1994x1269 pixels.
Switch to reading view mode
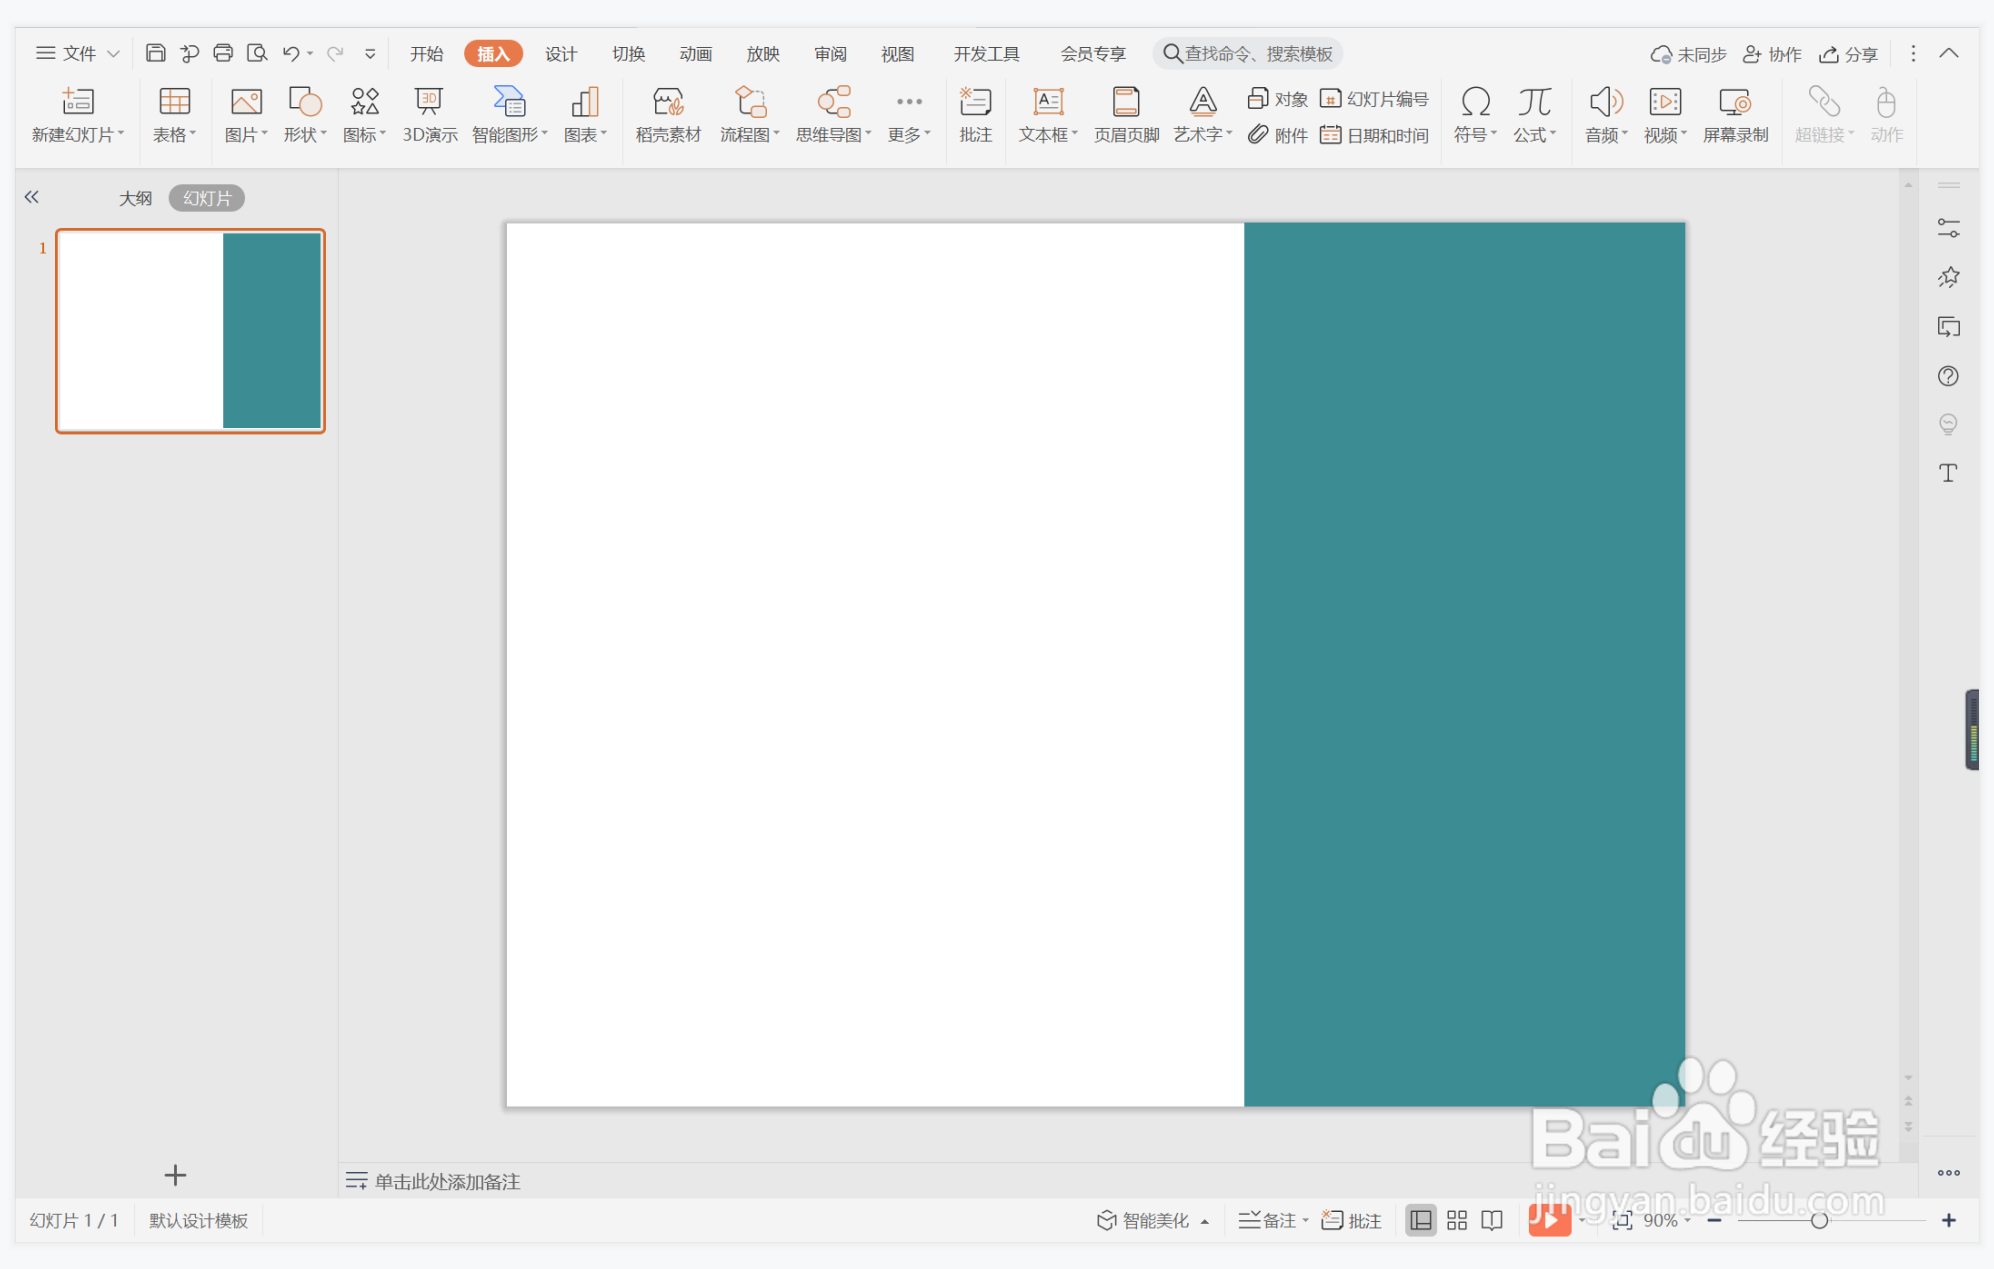1492,1220
